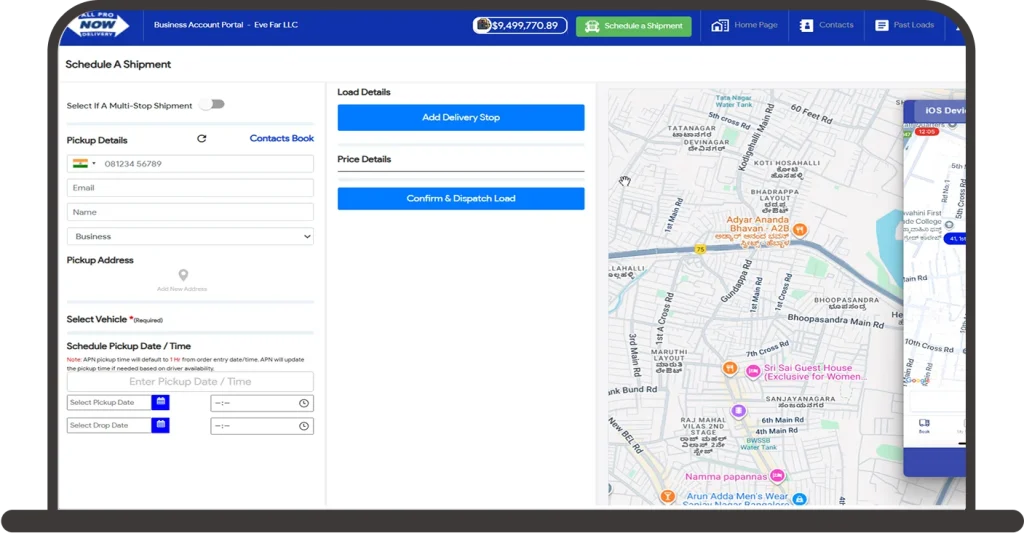This screenshot has height=533, width=1024.
Task: Open the India flag country code dropdown
Action: (x=84, y=163)
